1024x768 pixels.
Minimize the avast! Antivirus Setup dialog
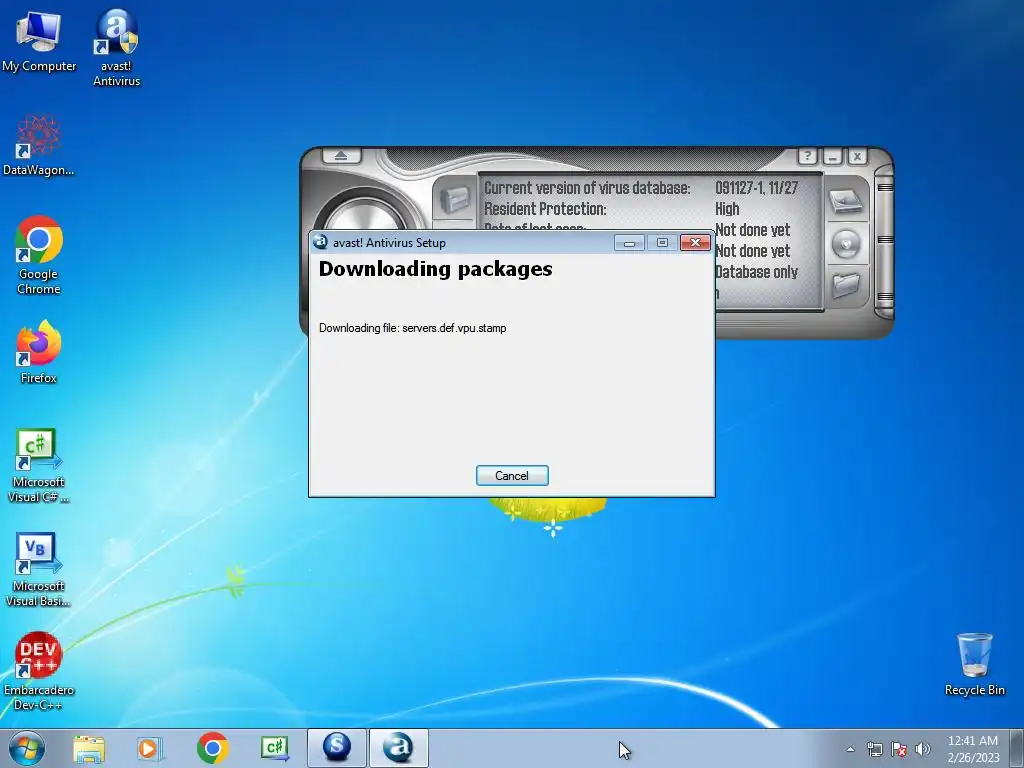pyautogui.click(x=630, y=243)
